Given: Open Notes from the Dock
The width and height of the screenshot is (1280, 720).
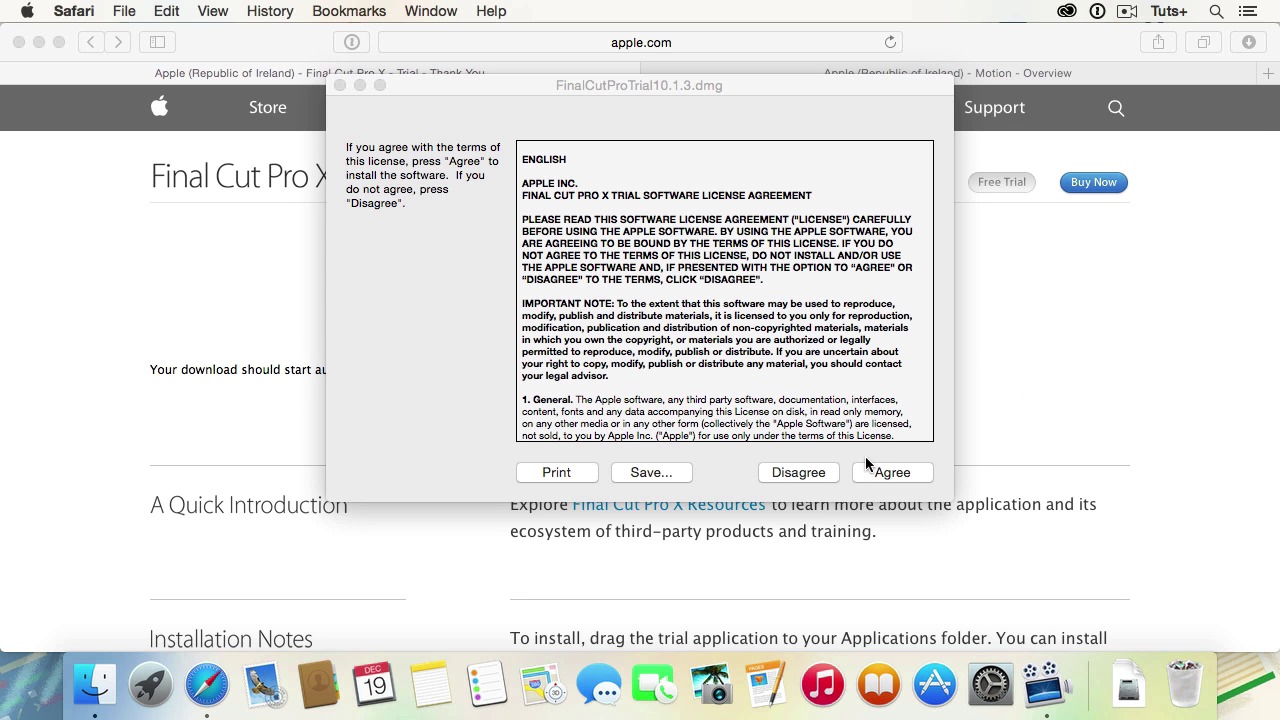Looking at the screenshot, I should [x=431, y=685].
